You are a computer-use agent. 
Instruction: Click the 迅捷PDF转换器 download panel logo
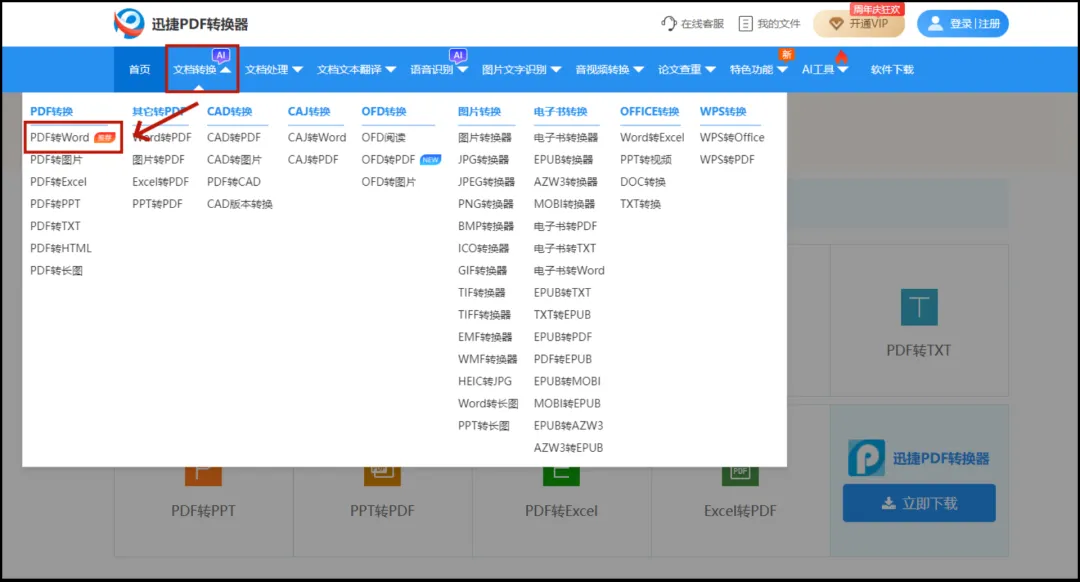[866, 458]
